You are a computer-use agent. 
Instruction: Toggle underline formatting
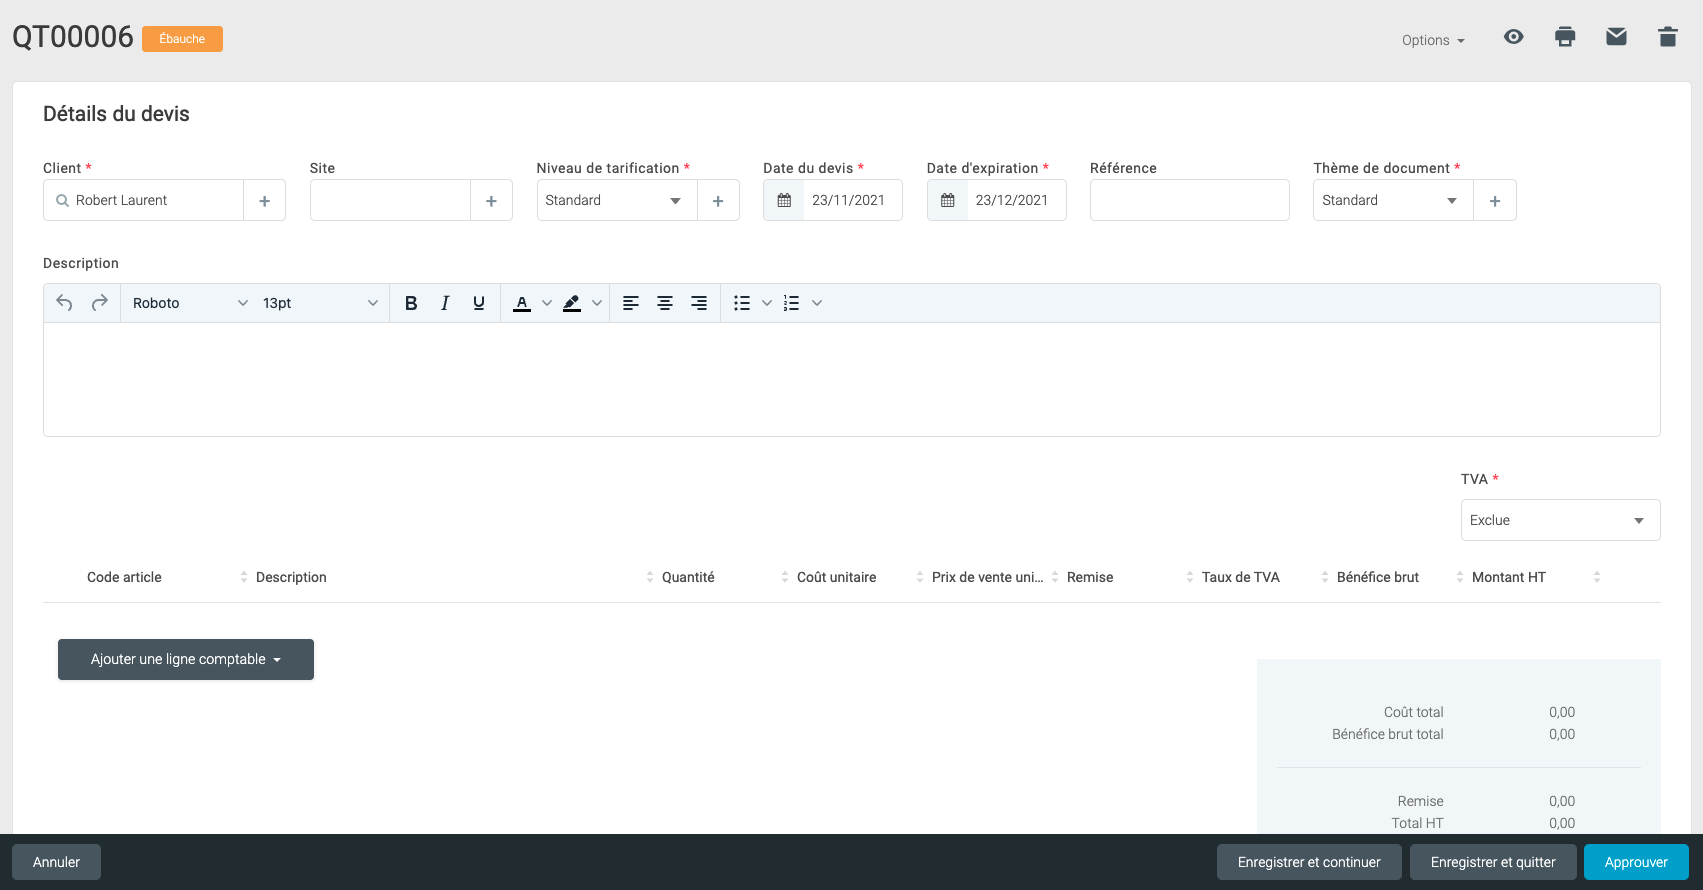(479, 303)
